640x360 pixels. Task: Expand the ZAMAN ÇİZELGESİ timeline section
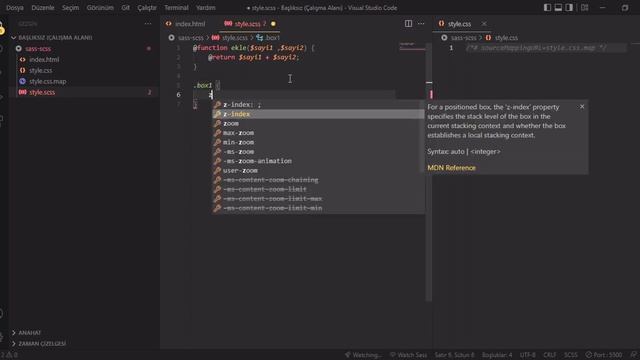[42, 344]
